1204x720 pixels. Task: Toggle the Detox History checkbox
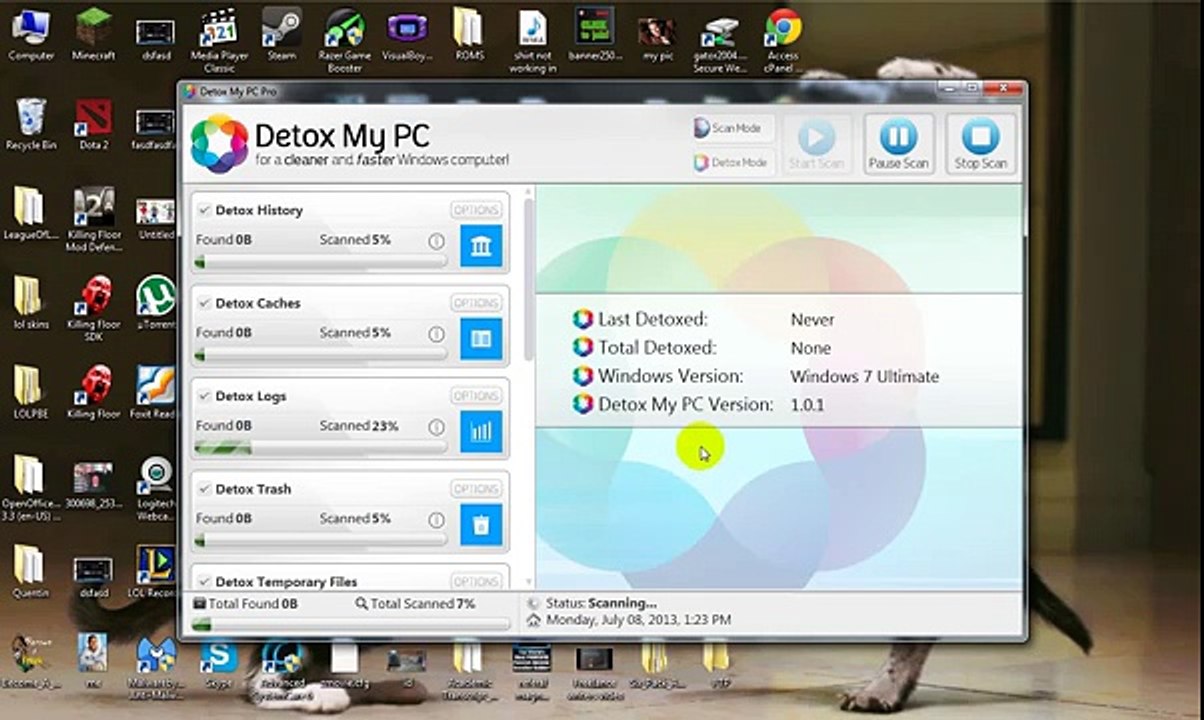point(204,210)
